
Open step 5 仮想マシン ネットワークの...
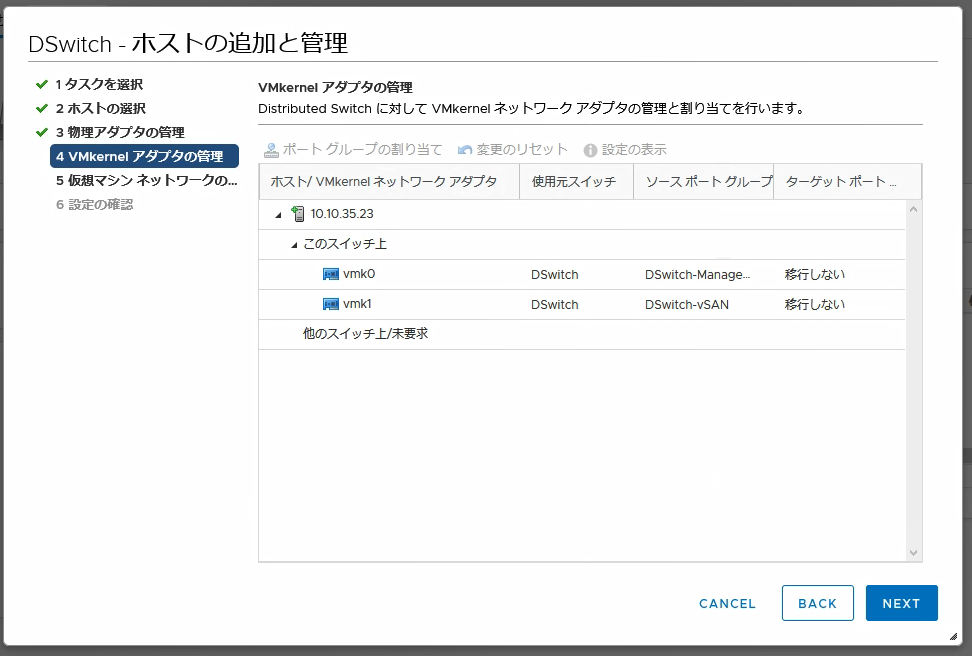click(x=146, y=180)
